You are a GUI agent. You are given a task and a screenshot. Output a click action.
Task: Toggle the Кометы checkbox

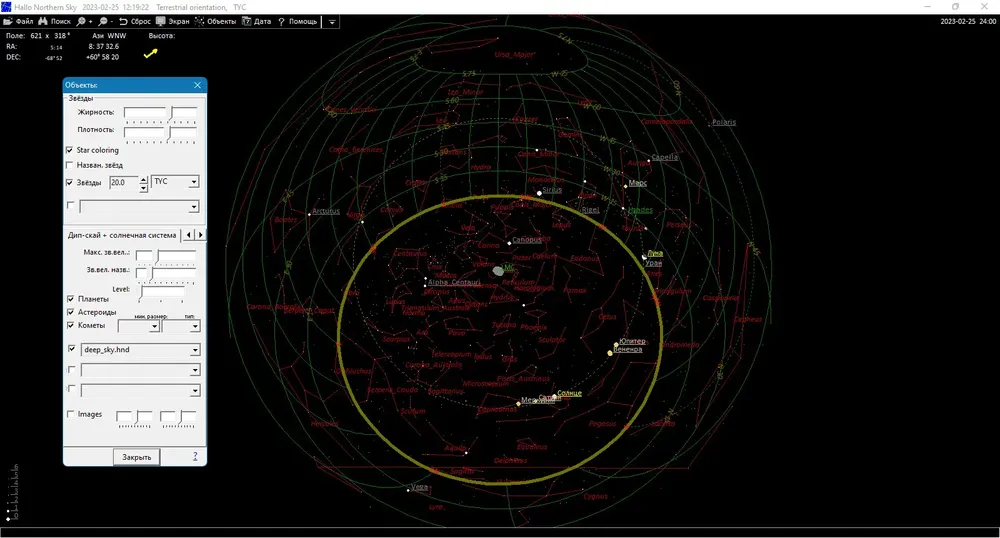[71, 325]
